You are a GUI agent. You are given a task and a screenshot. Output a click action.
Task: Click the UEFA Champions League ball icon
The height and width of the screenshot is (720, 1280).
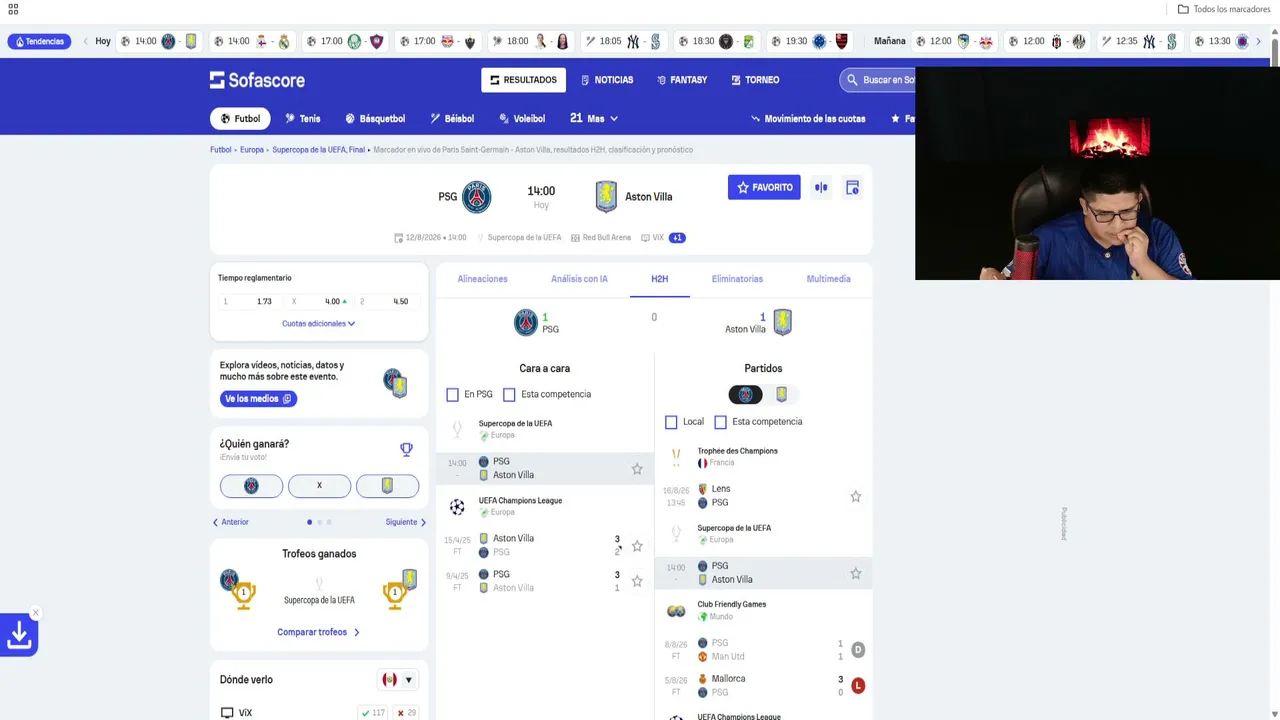tap(457, 507)
